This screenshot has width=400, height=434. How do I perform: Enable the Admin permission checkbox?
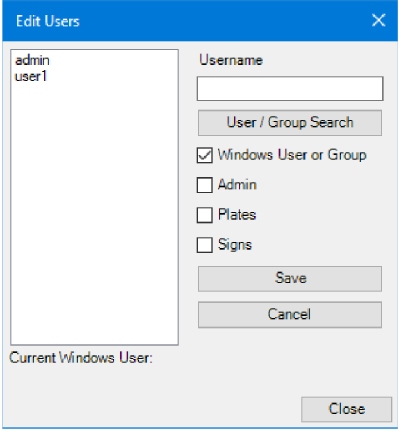(x=204, y=185)
